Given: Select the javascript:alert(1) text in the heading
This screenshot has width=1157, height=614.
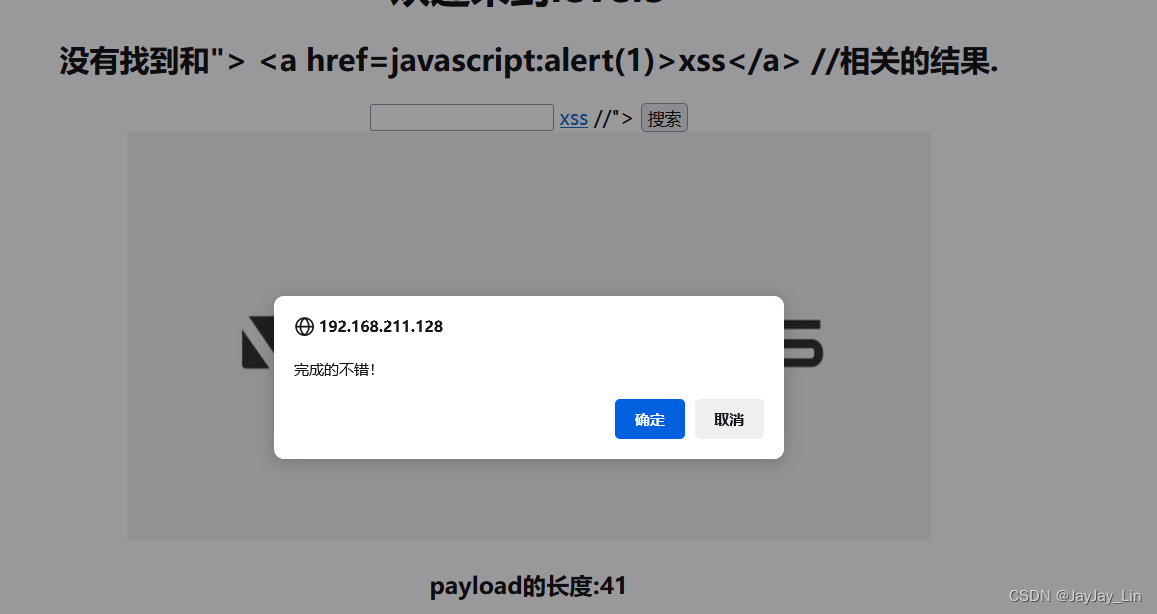Looking at the screenshot, I should (522, 61).
